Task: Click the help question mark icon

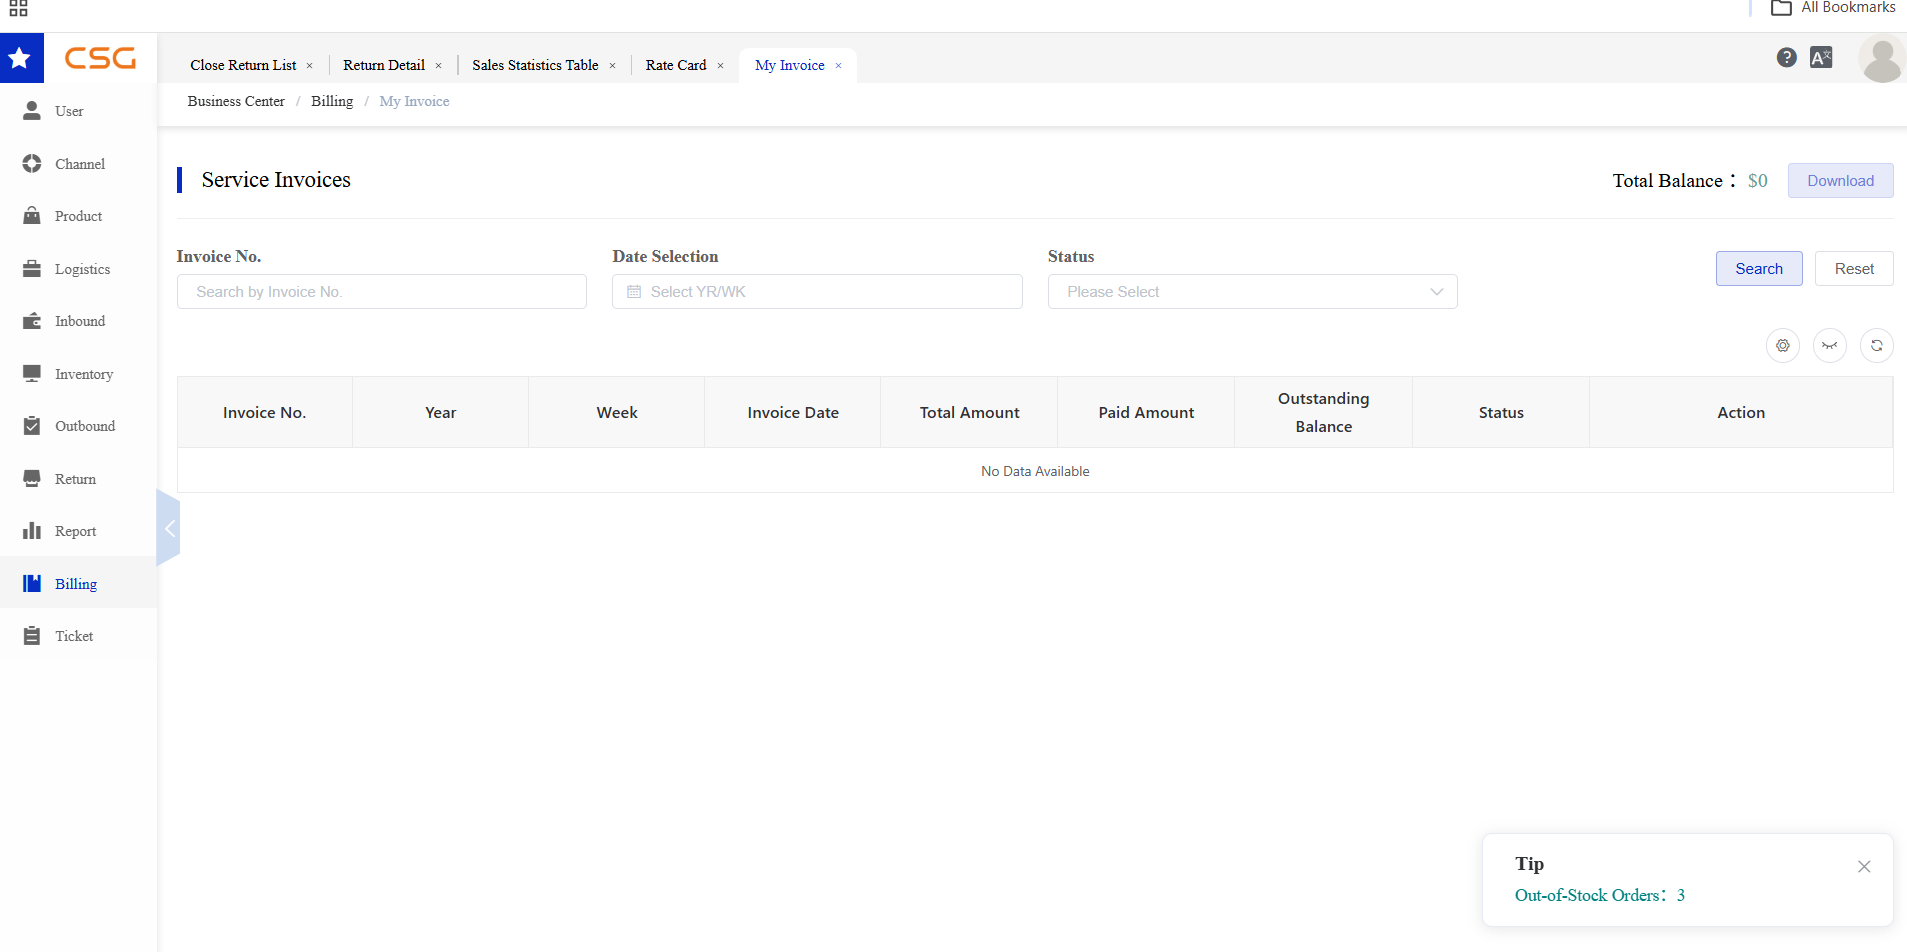Action: (x=1786, y=58)
